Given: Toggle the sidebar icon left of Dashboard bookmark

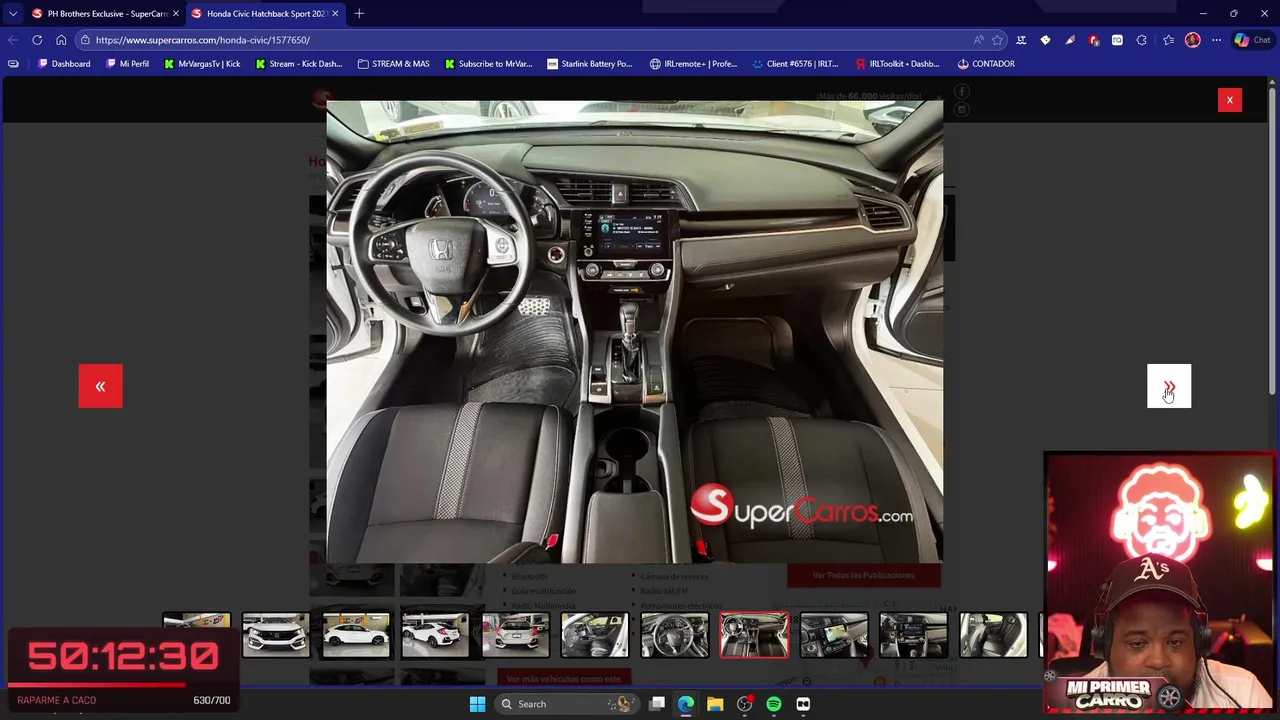Looking at the screenshot, I should (13, 64).
